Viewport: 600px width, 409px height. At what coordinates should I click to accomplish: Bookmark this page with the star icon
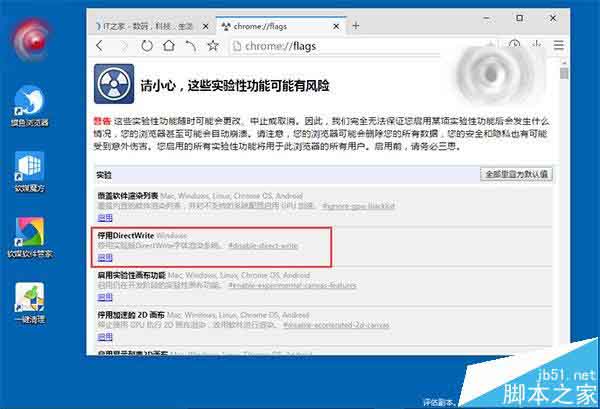(213, 46)
